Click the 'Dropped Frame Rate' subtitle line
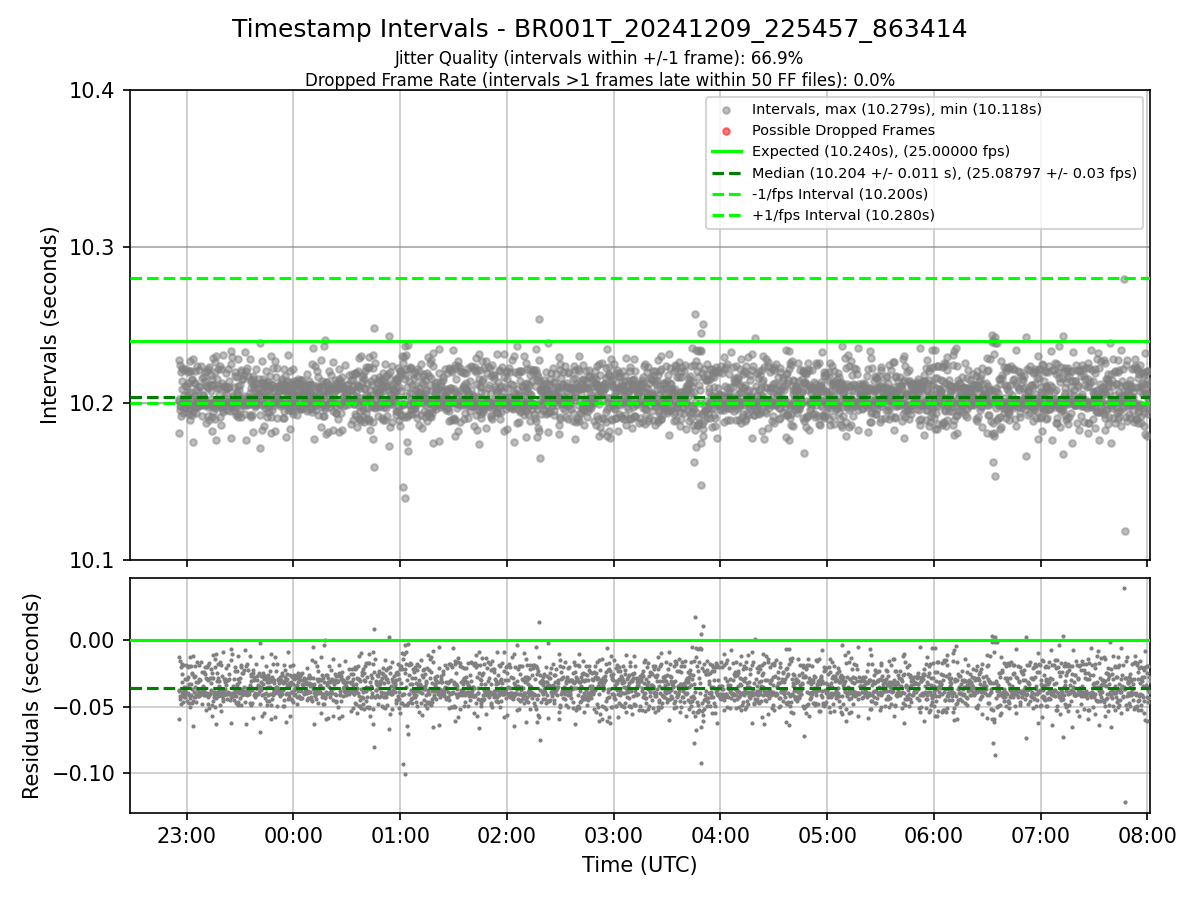This screenshot has width=1200, height=900. pos(599,79)
